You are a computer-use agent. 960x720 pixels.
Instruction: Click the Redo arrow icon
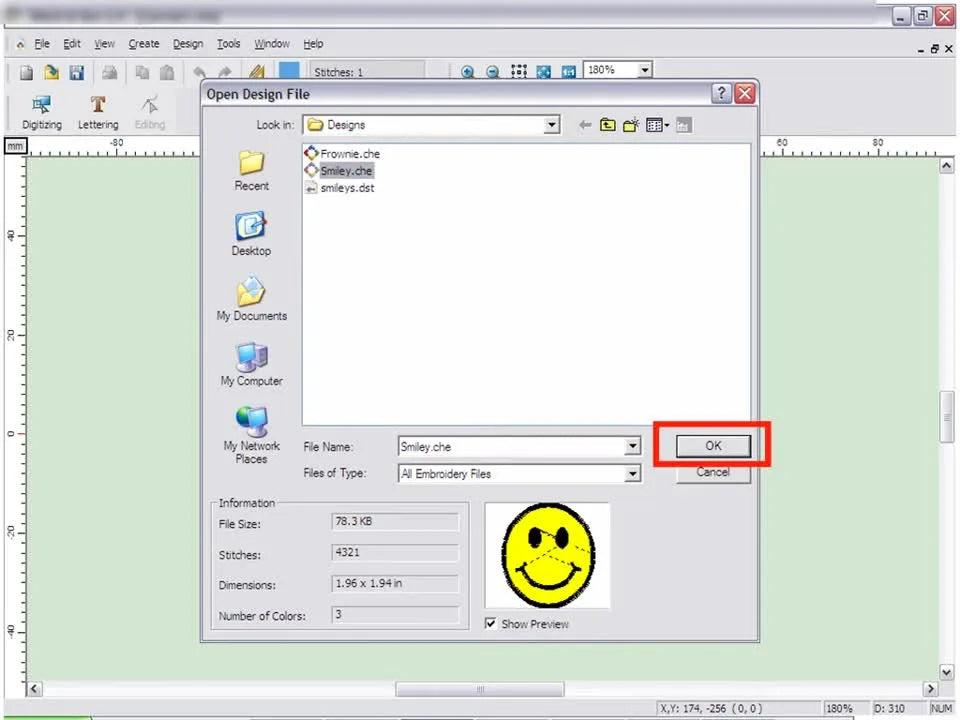click(x=225, y=73)
